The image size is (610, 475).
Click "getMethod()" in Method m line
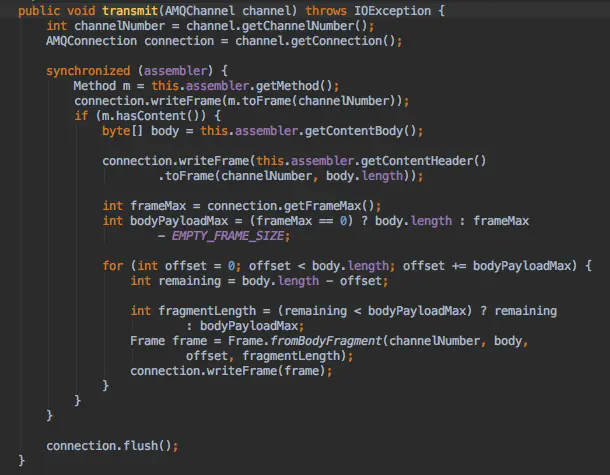point(294,86)
